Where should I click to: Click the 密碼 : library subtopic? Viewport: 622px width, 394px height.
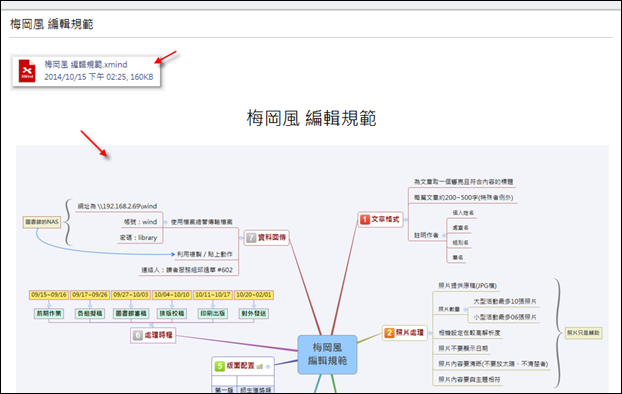(x=138, y=238)
